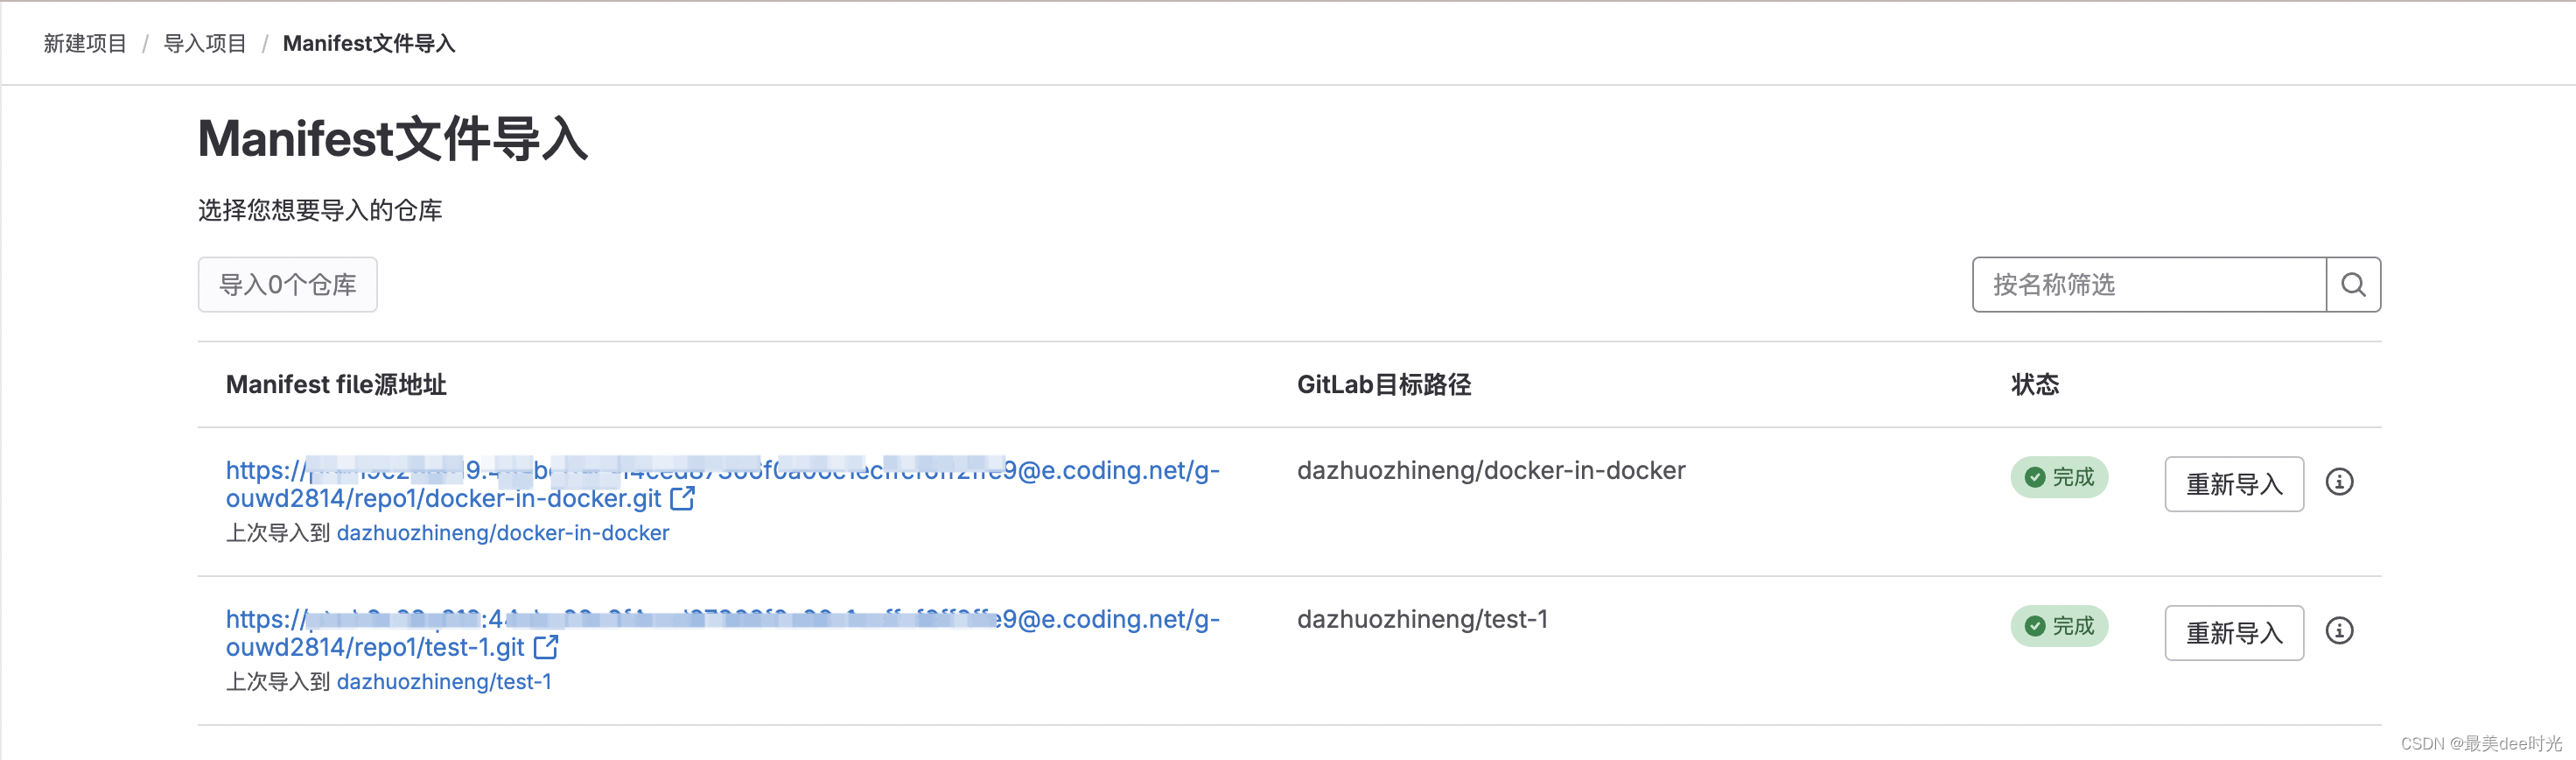Open external link icon for docker-in-docker.git

682,498
